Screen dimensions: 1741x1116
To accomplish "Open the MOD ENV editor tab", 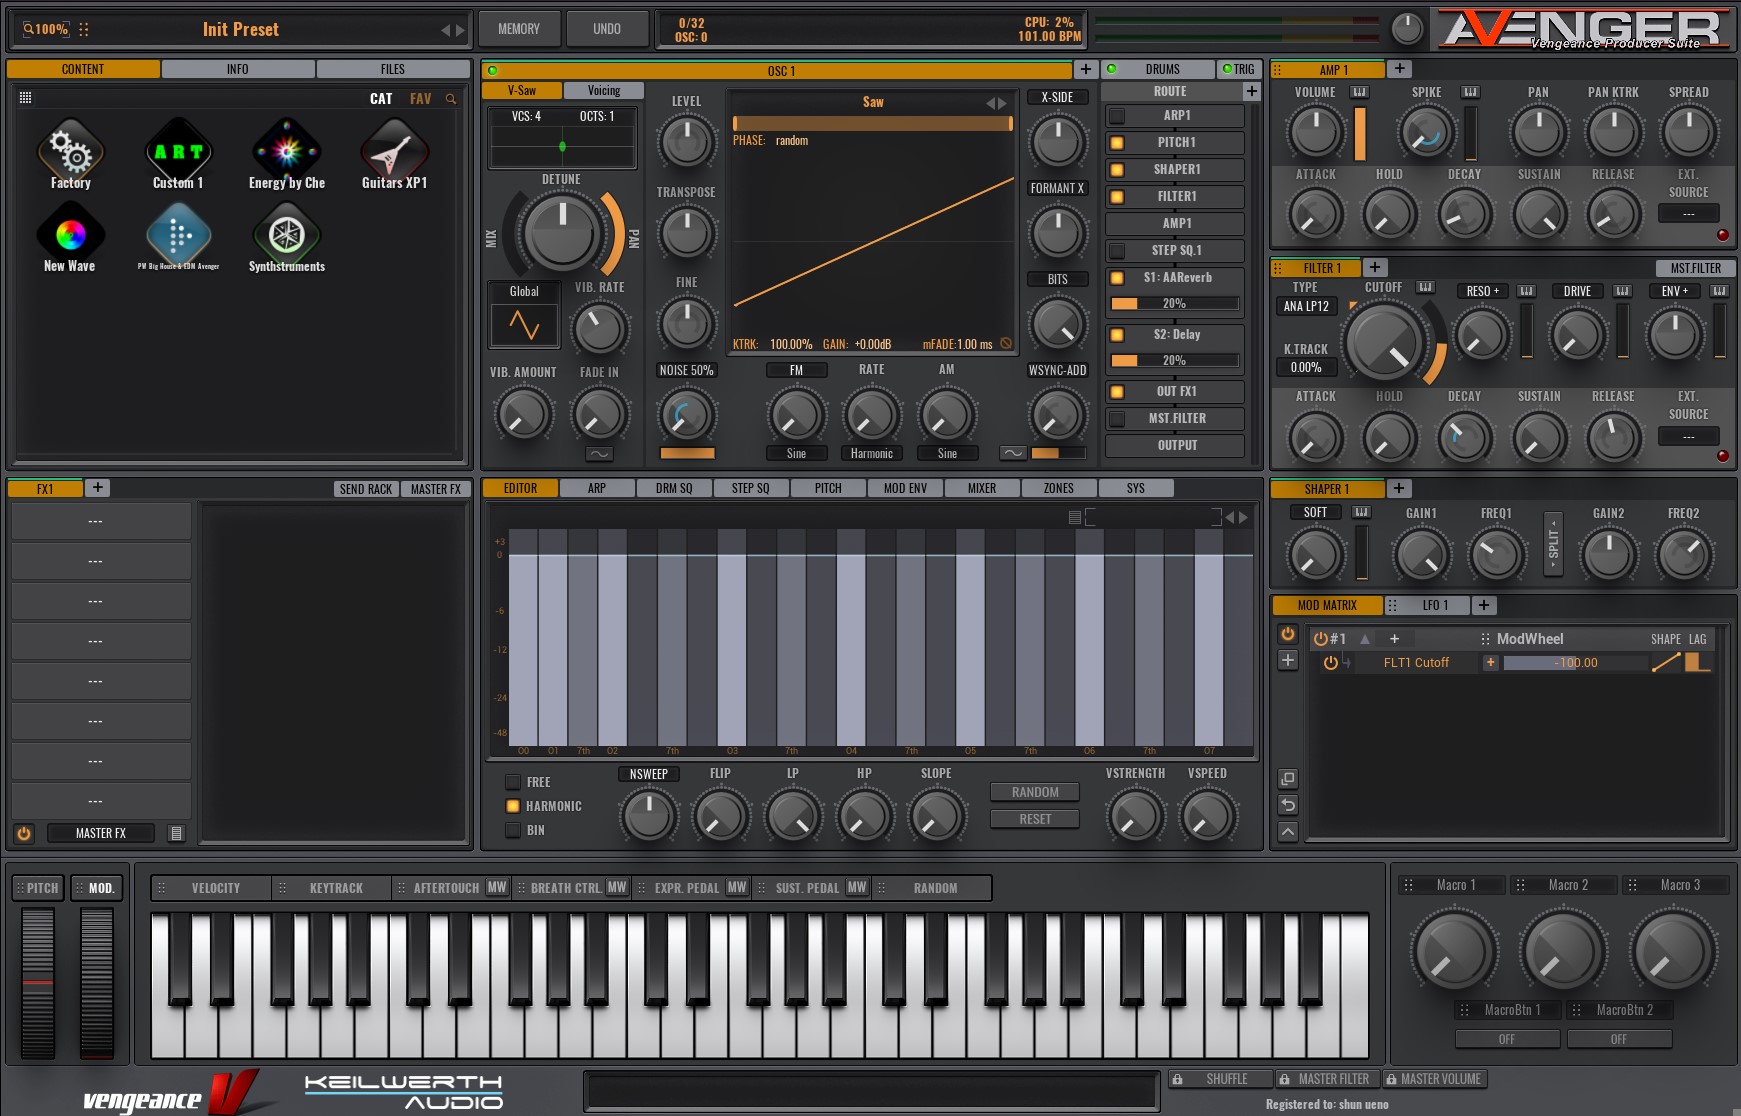I will 905,488.
